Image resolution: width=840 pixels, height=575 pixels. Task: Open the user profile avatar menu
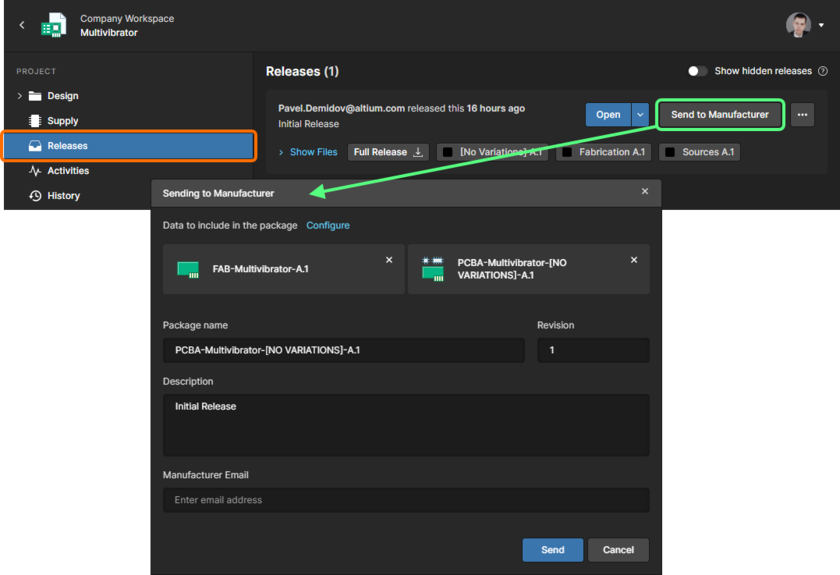coord(798,25)
